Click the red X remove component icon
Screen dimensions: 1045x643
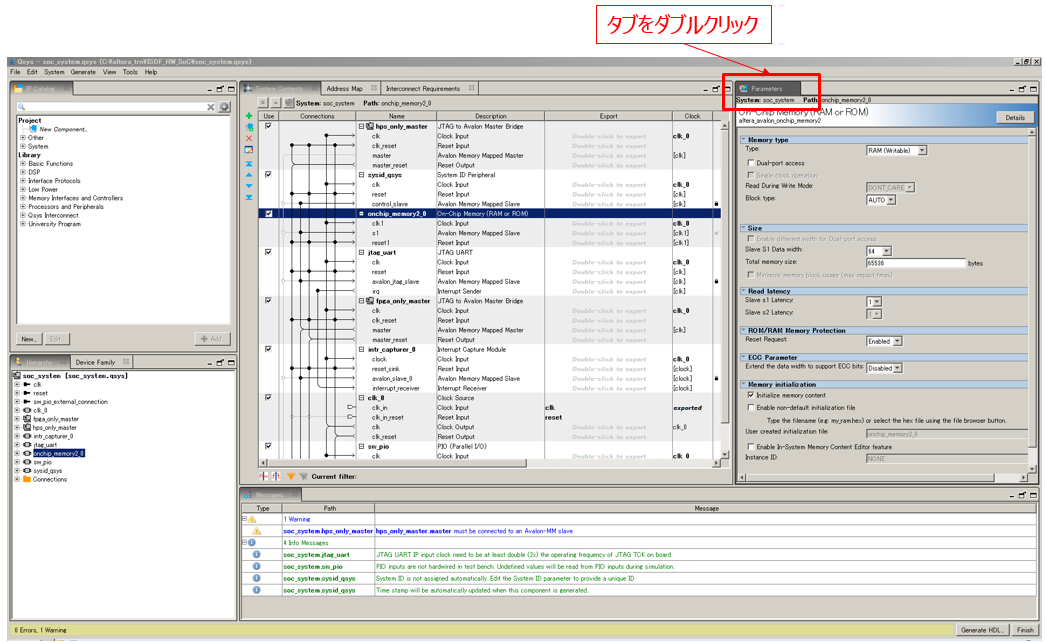(249, 138)
